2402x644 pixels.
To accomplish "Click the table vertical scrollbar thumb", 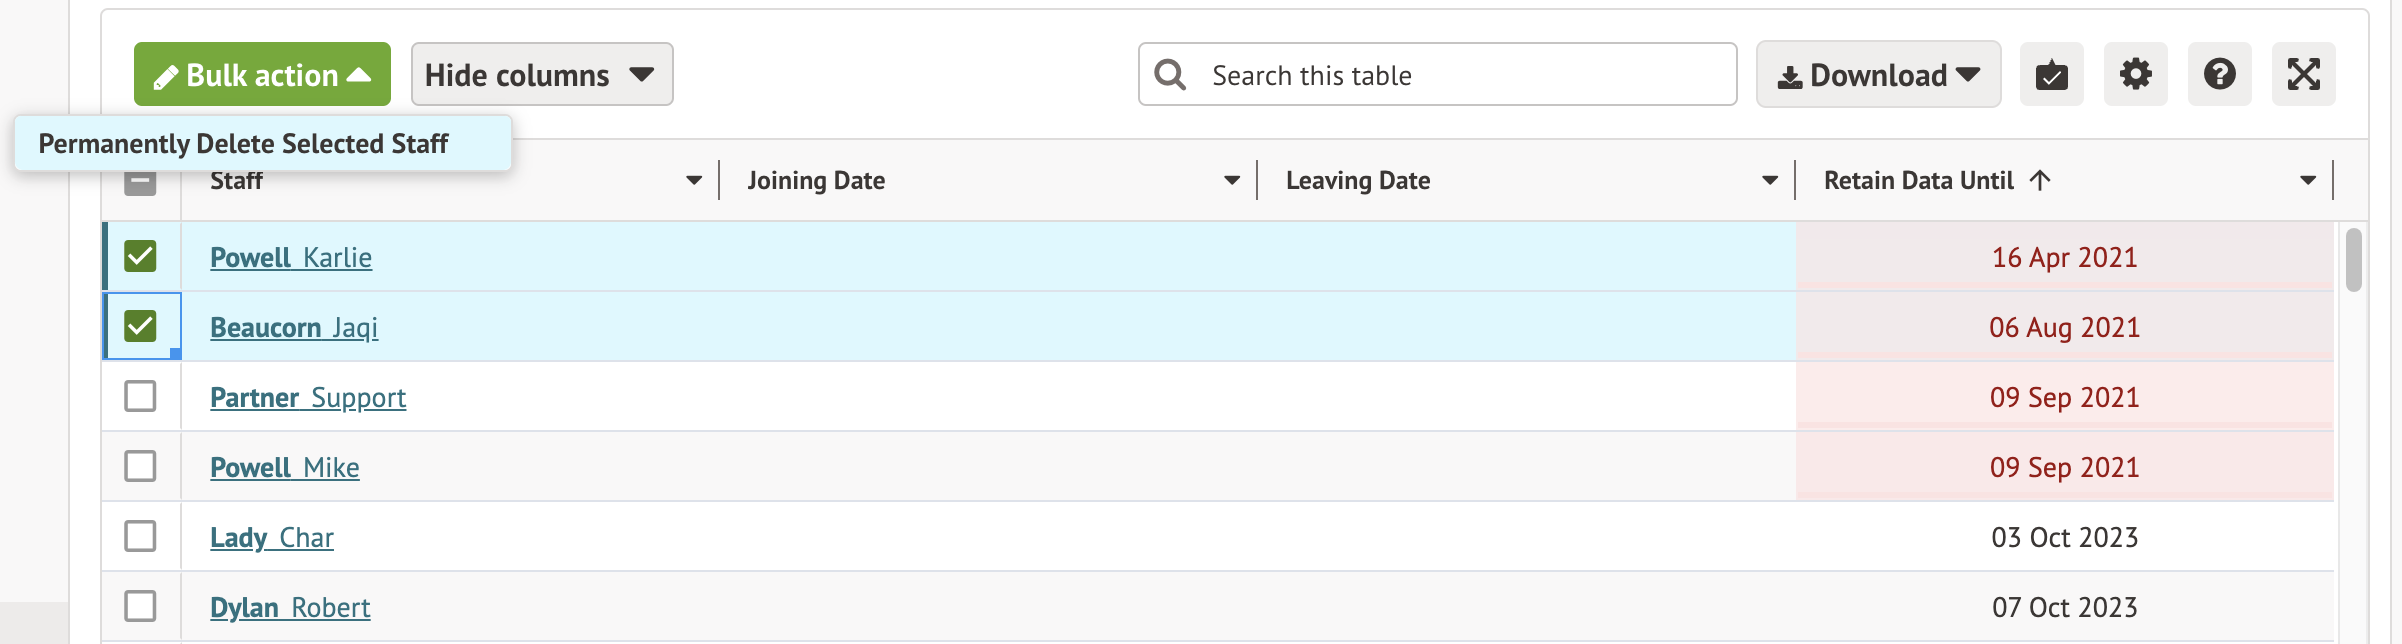I will [2353, 260].
